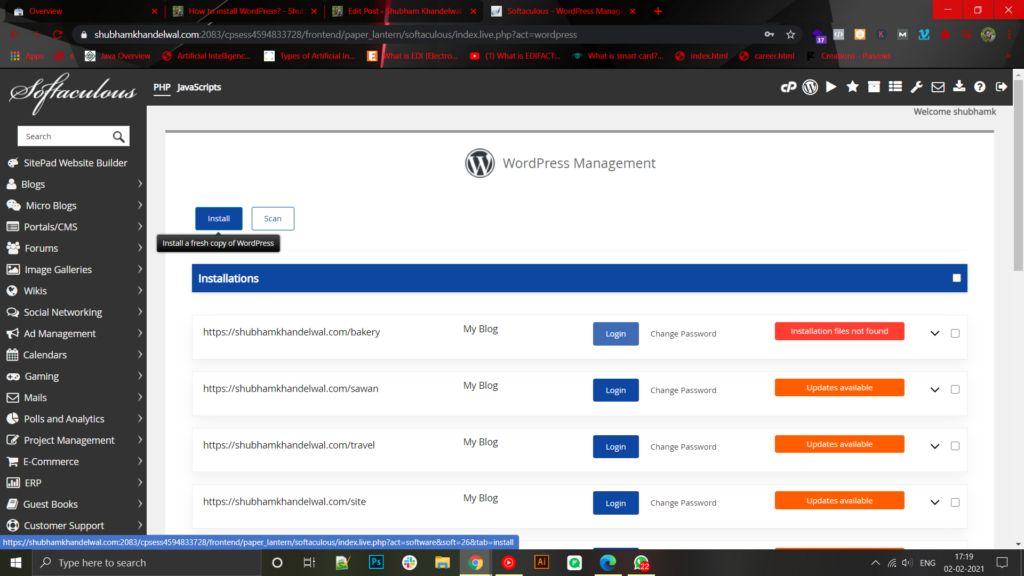Open the Chrome profile avatar
Image resolution: width=1024 pixels, height=576 pixels.
pyautogui.click(x=988, y=35)
